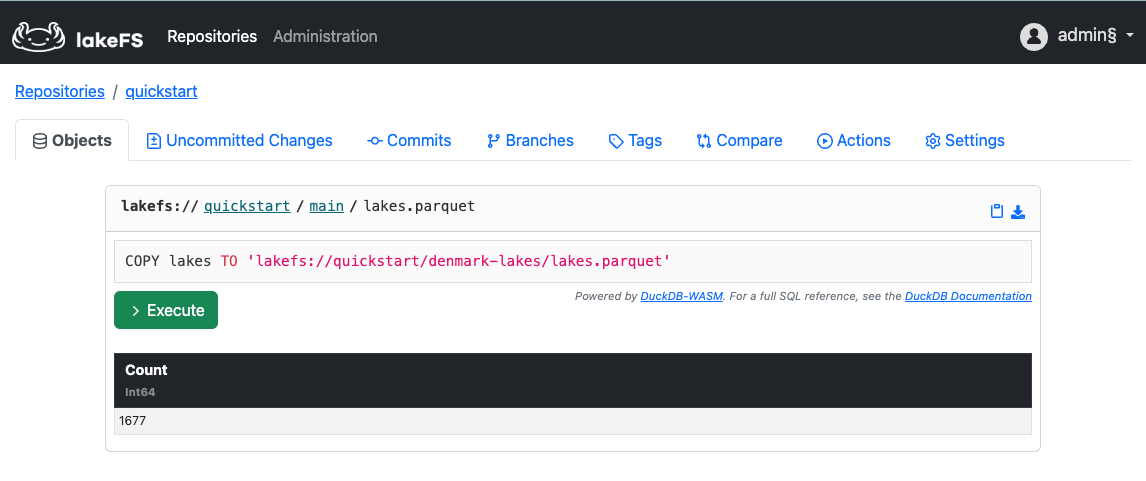Click inside the SQL query editor
1146x481 pixels.
pyautogui.click(x=572, y=261)
